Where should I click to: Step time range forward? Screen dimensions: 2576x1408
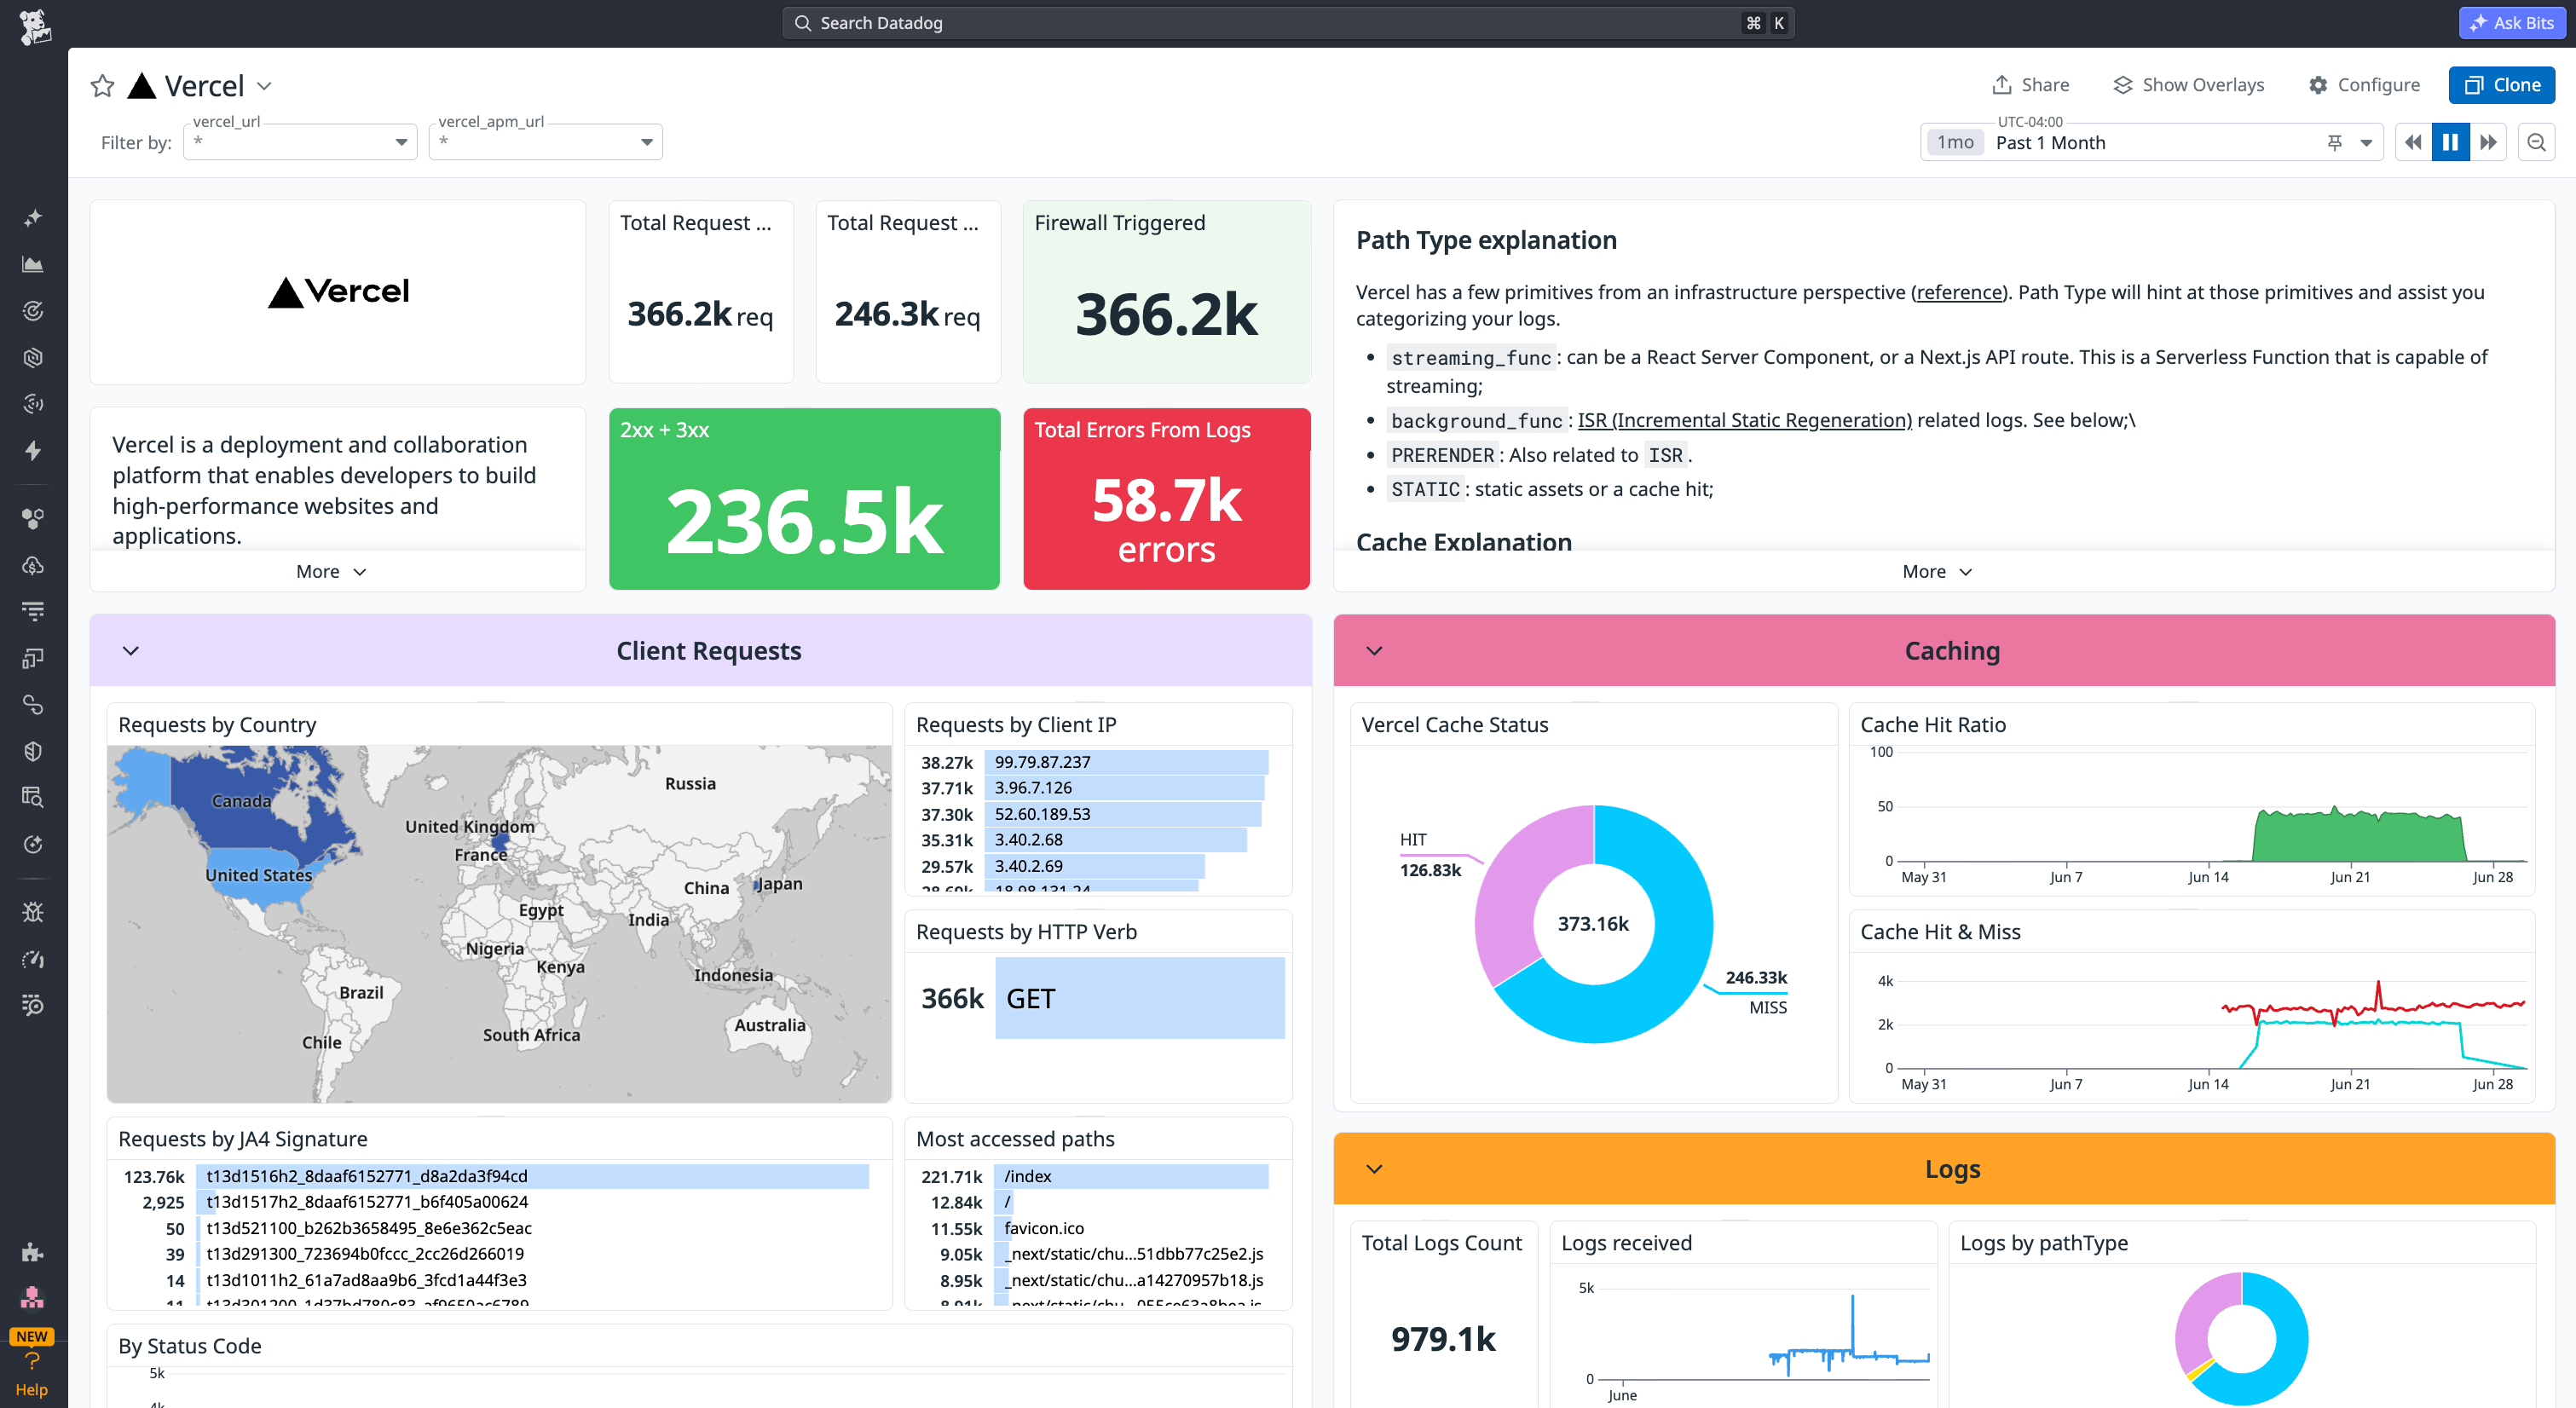click(2488, 142)
